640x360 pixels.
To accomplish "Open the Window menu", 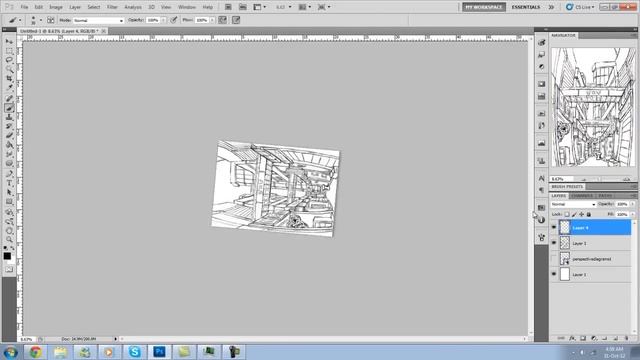I will tap(187, 7).
